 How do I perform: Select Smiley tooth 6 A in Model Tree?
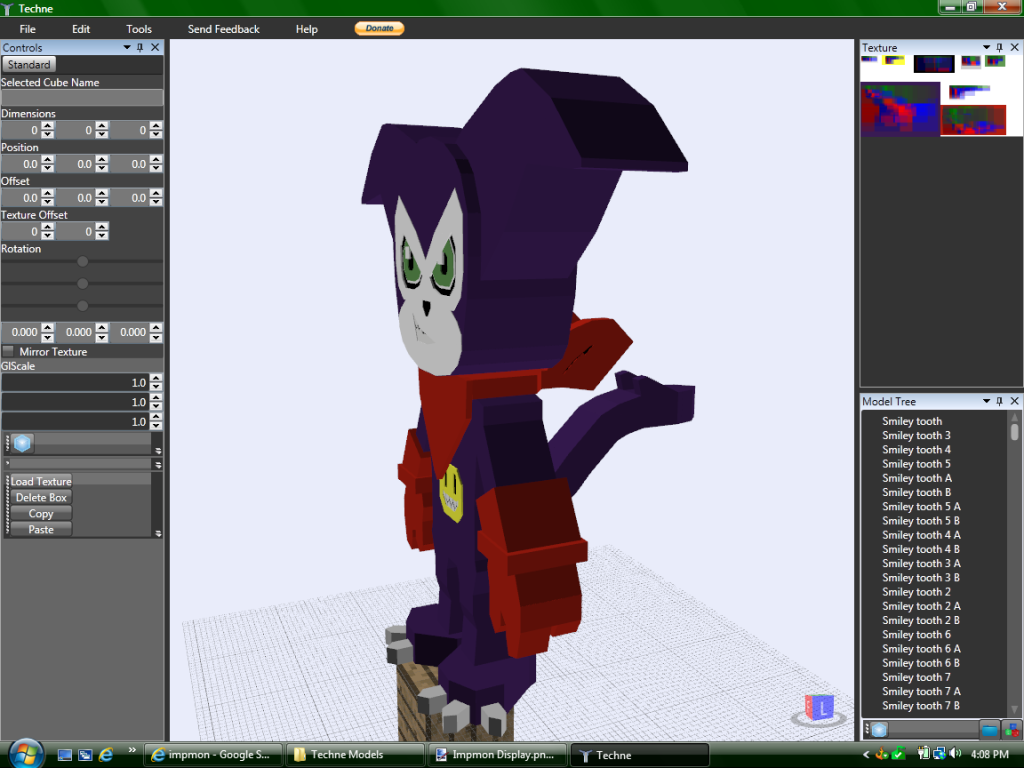coord(921,648)
